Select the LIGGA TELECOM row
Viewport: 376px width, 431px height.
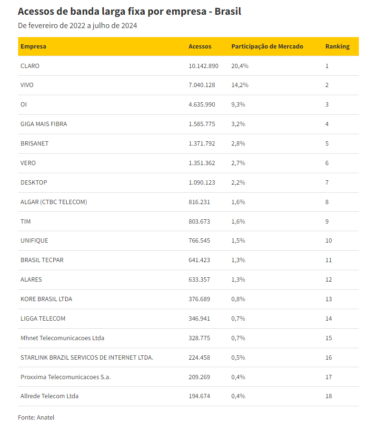pyautogui.click(x=188, y=318)
